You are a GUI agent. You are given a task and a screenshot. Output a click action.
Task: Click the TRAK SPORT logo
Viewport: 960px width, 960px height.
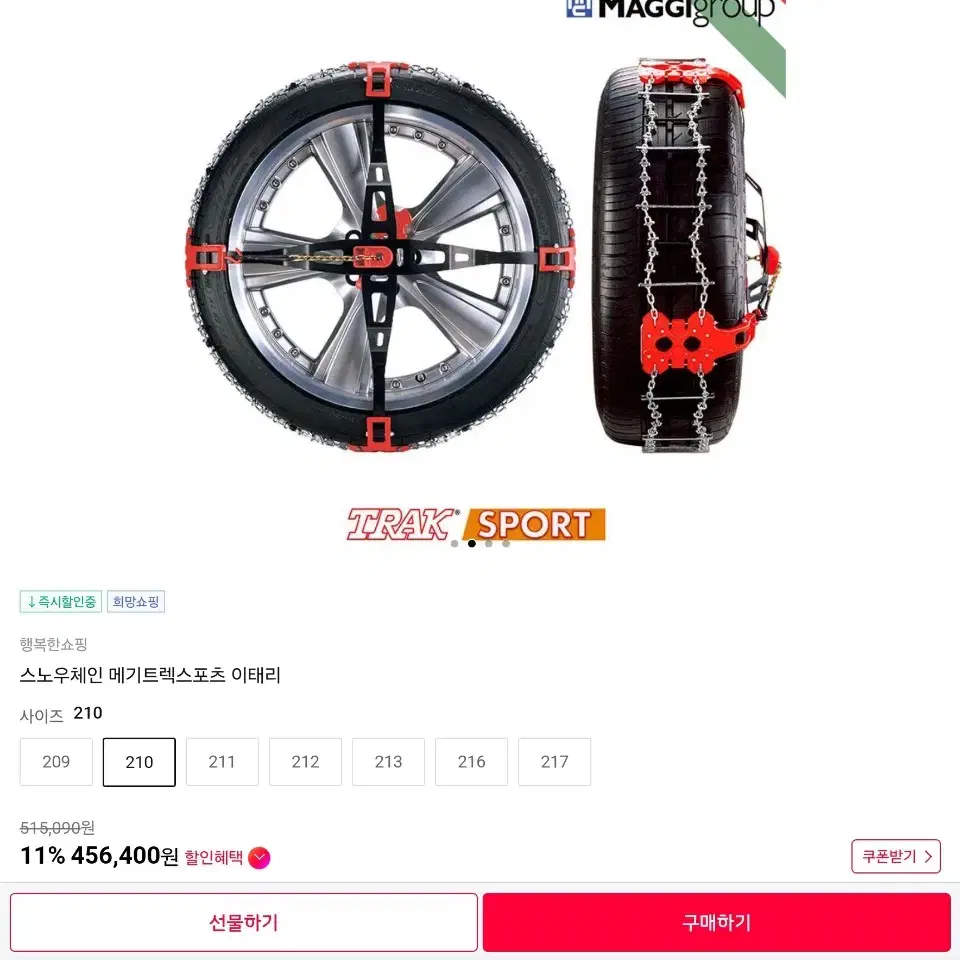476,524
